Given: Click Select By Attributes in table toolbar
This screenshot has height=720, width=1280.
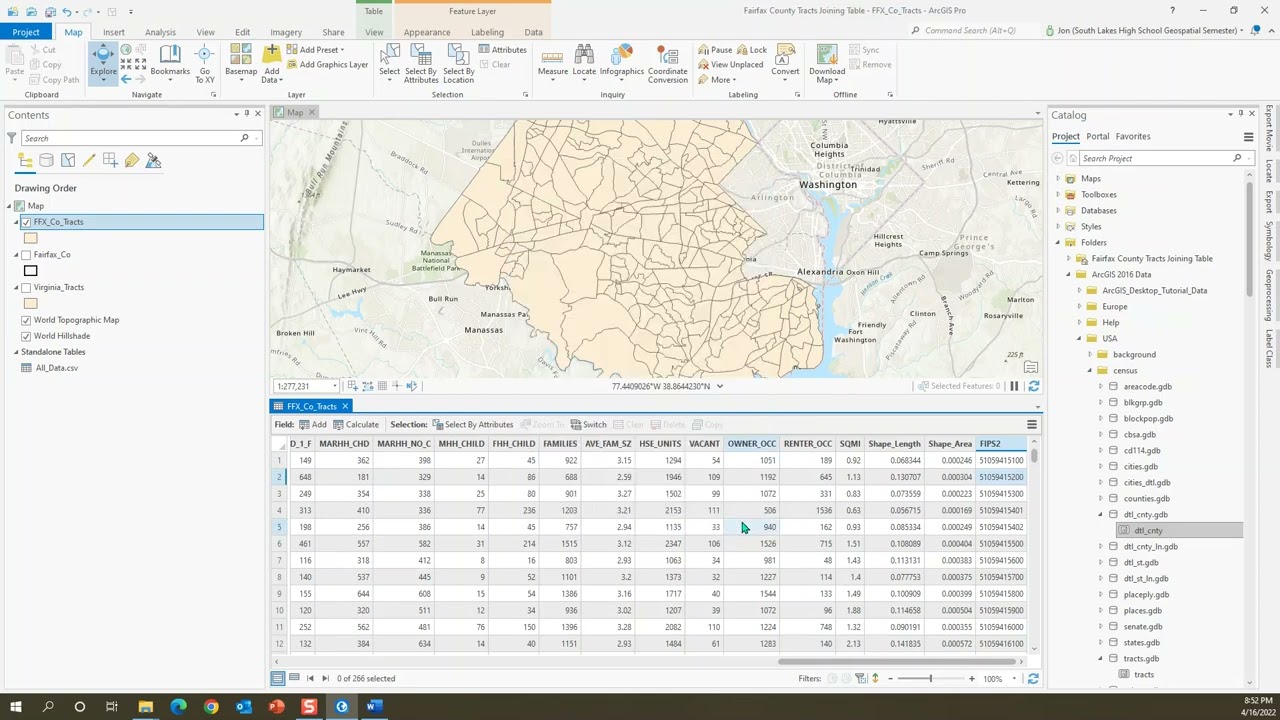Looking at the screenshot, I should (473, 425).
